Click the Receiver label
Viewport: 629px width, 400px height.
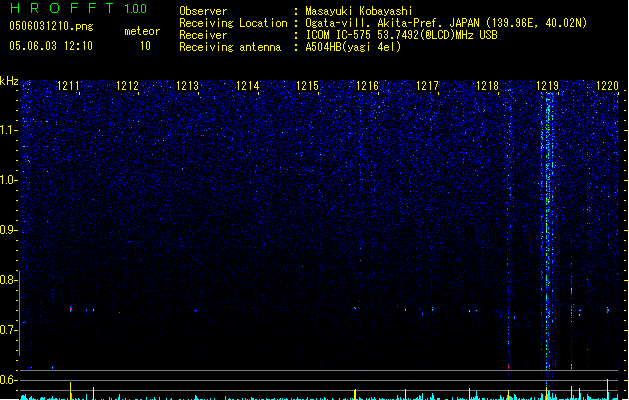tap(203, 35)
